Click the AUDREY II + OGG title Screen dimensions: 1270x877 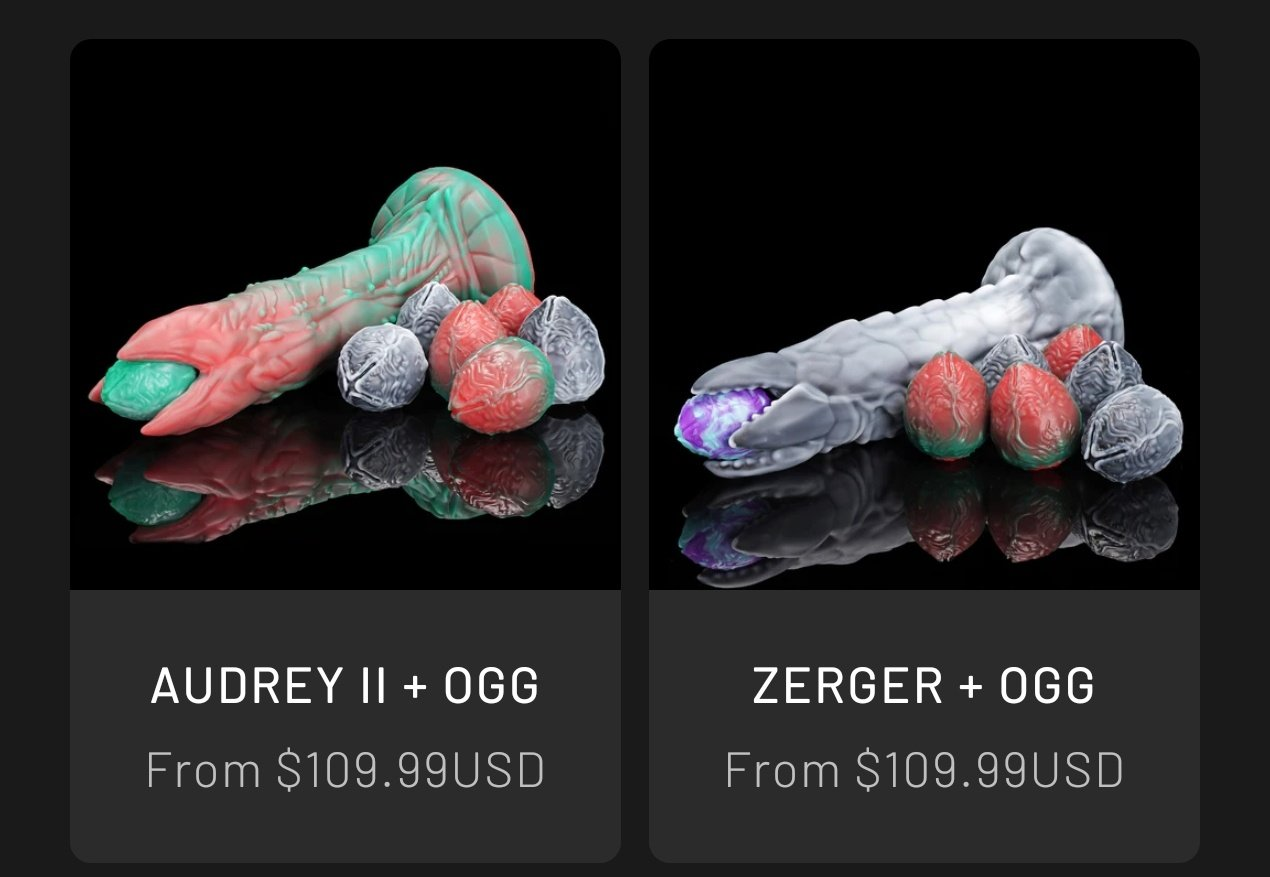pyautogui.click(x=345, y=686)
